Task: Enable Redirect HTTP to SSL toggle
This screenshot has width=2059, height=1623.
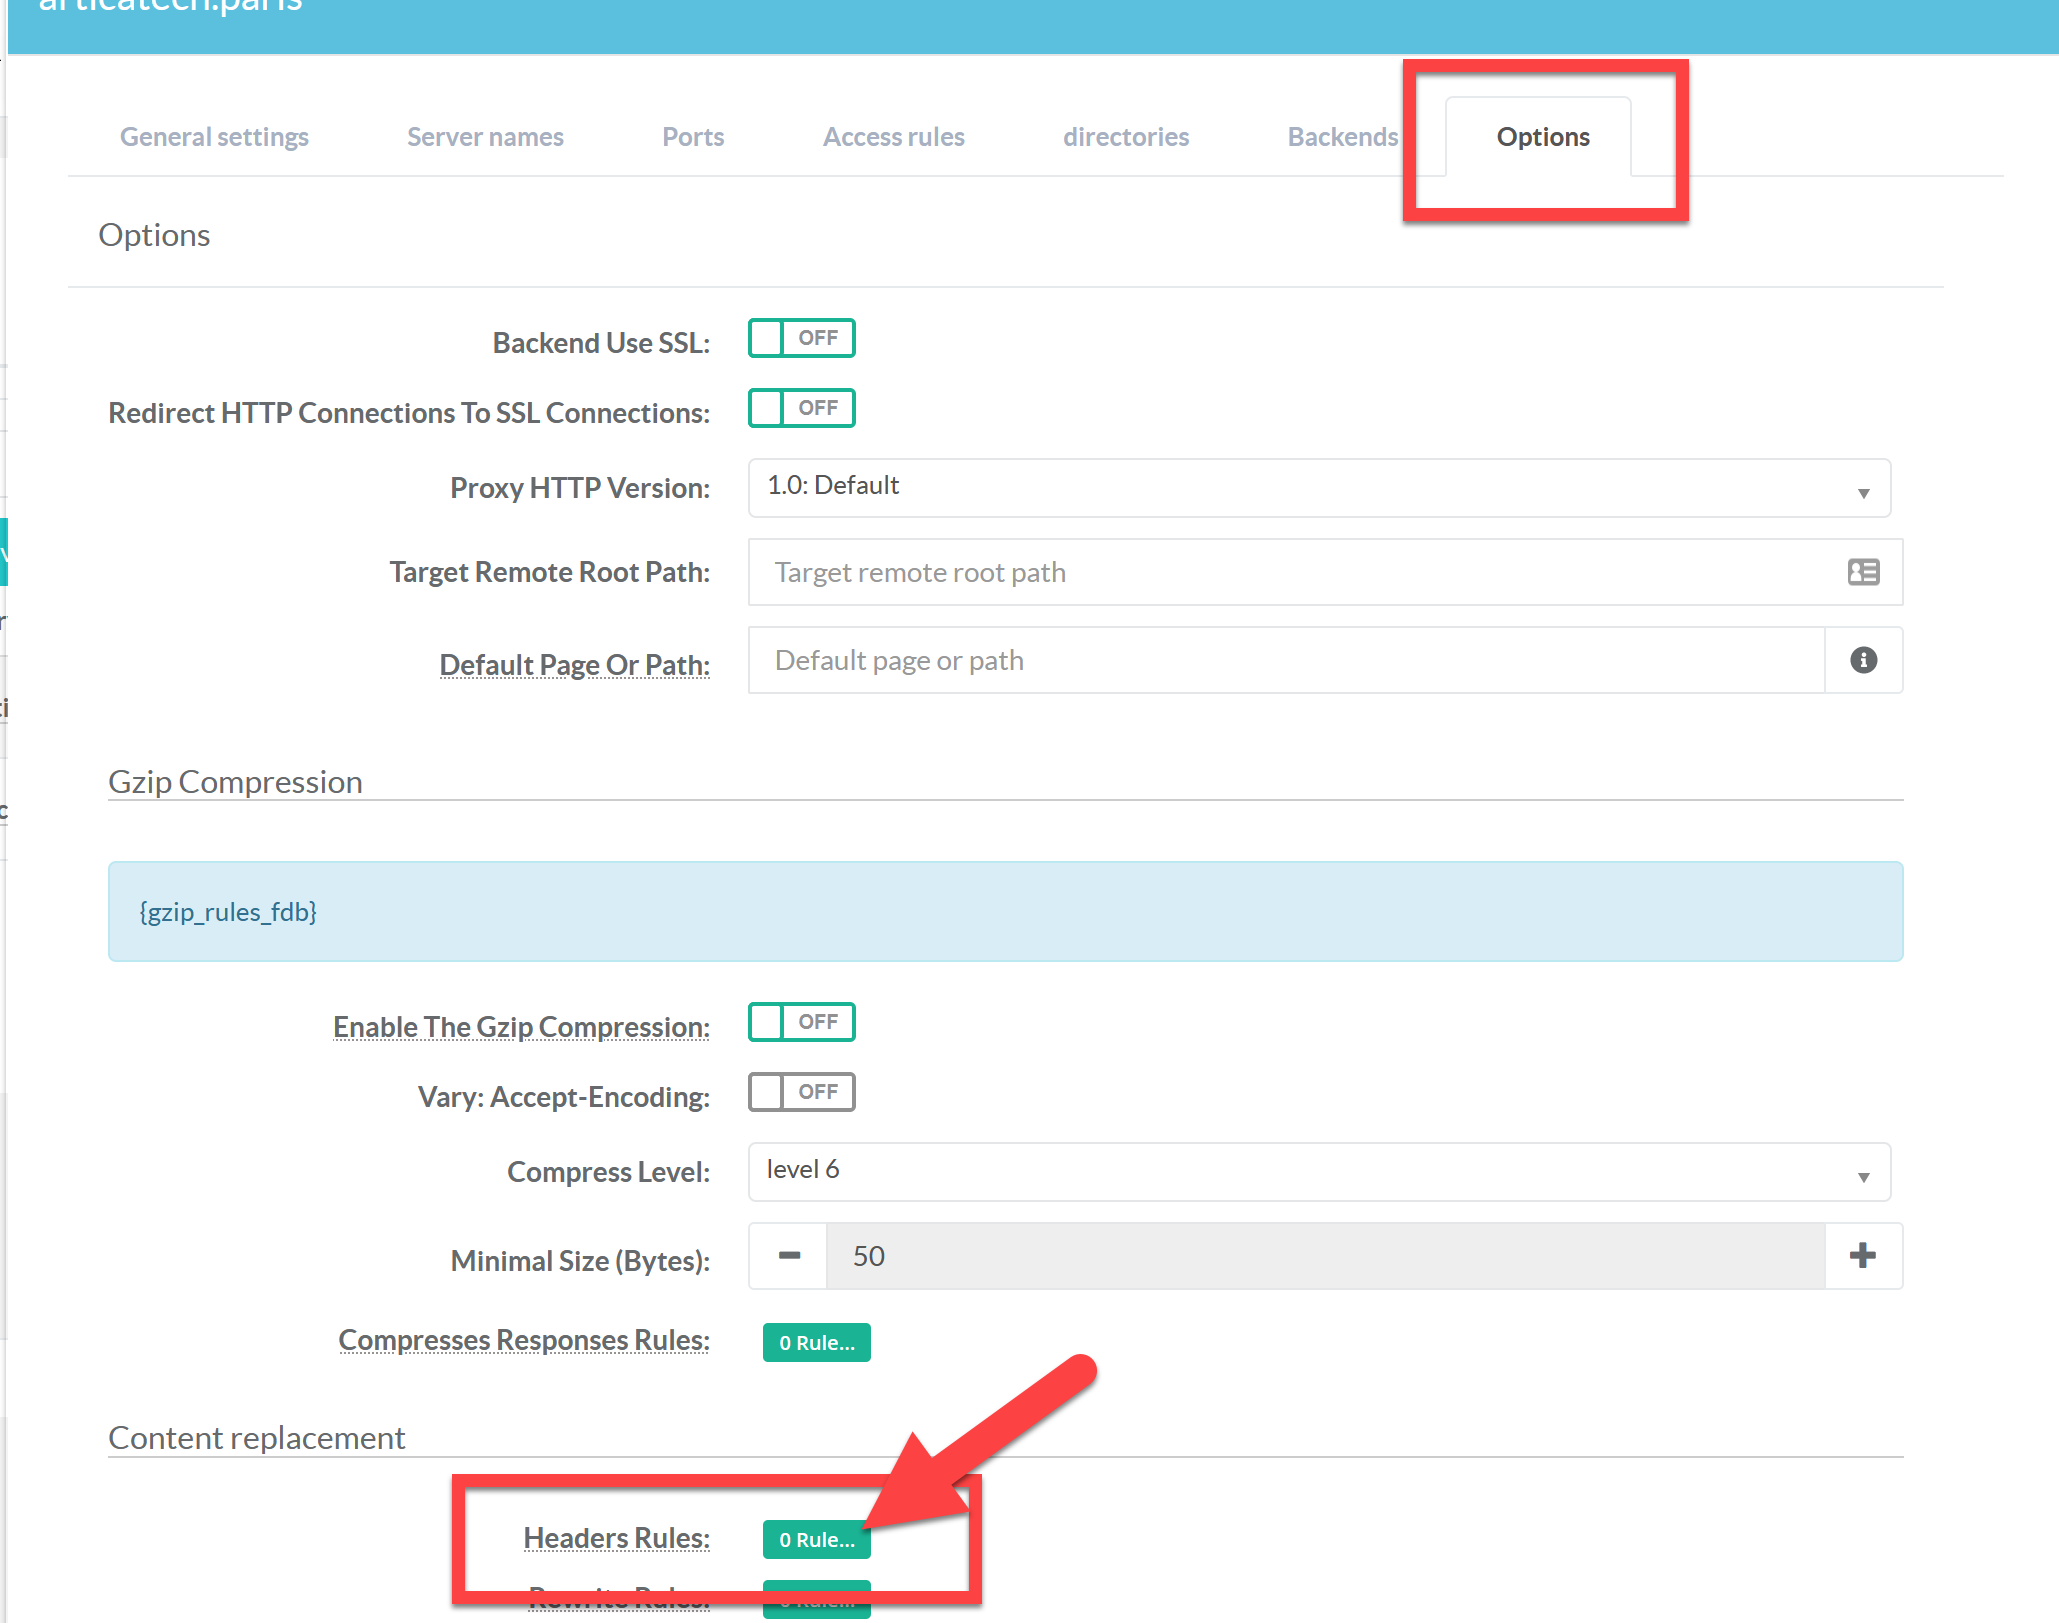Action: (801, 409)
